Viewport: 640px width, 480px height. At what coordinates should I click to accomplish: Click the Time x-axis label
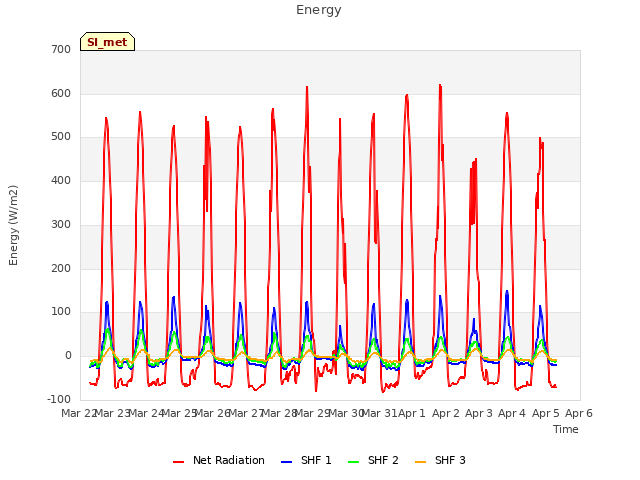(x=566, y=429)
